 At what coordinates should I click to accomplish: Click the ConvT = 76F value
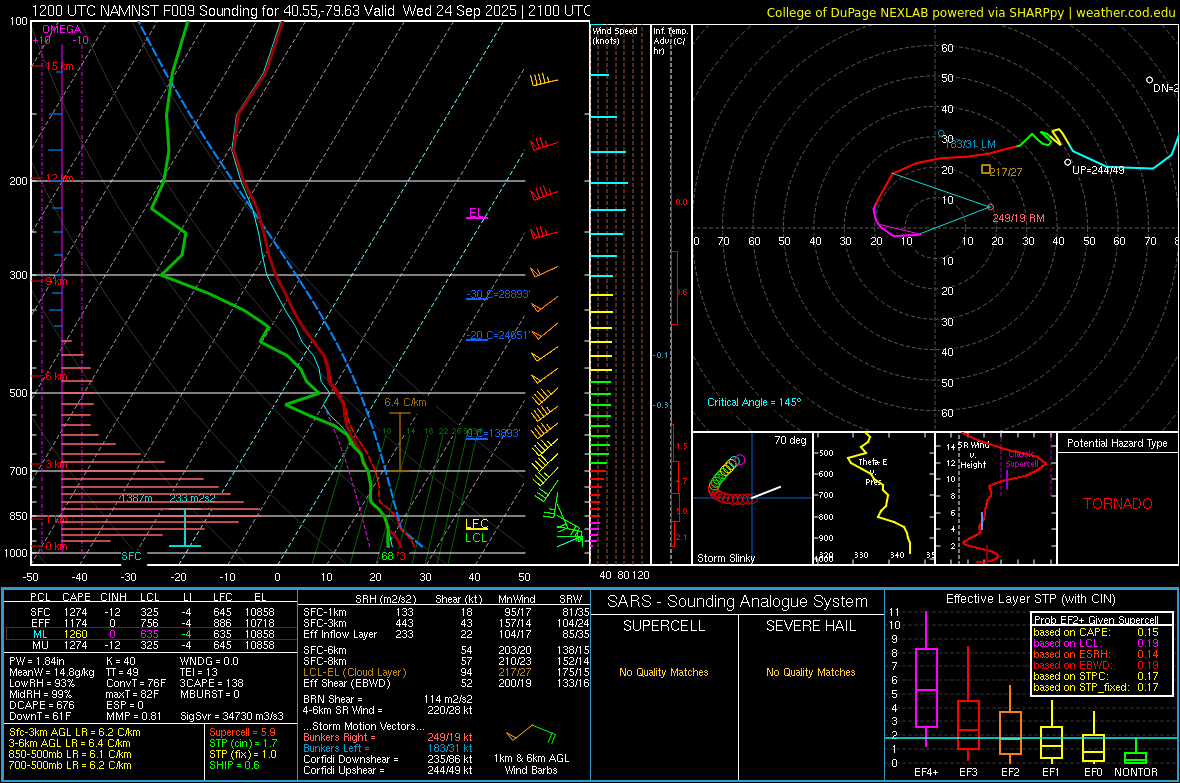click(136, 683)
